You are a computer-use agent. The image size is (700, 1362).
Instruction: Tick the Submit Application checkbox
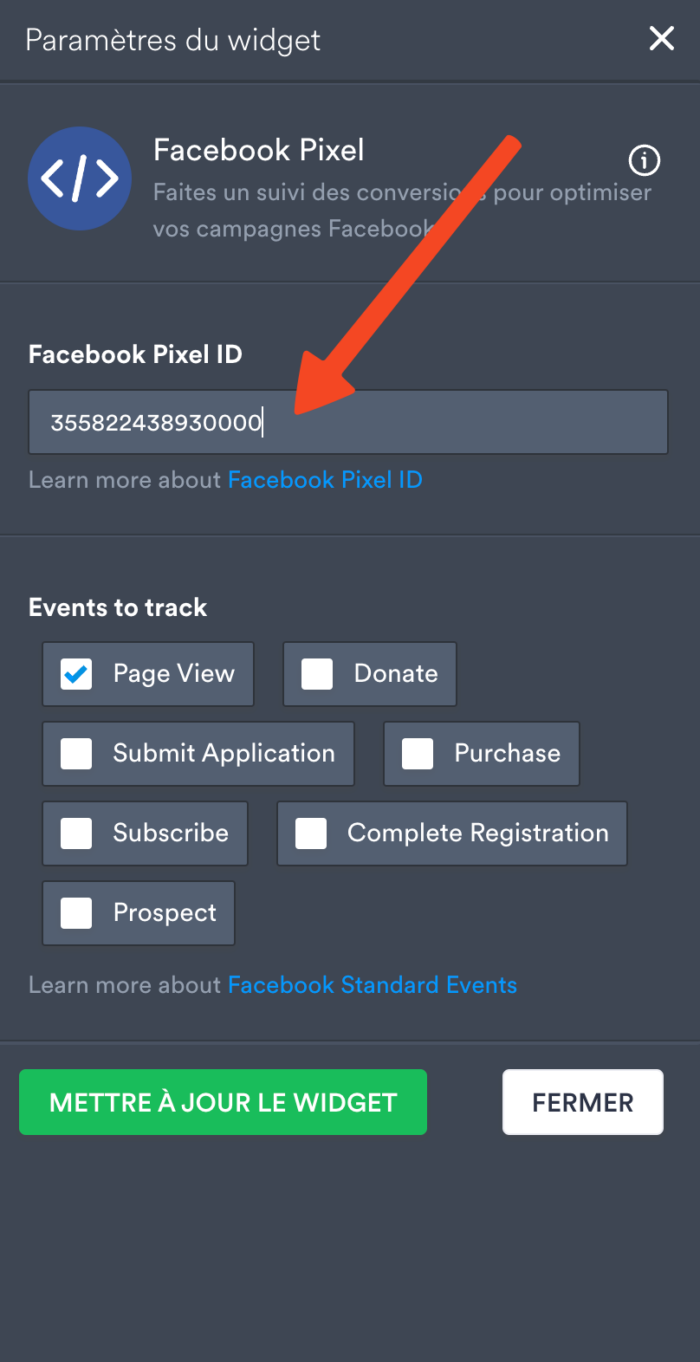click(77, 753)
